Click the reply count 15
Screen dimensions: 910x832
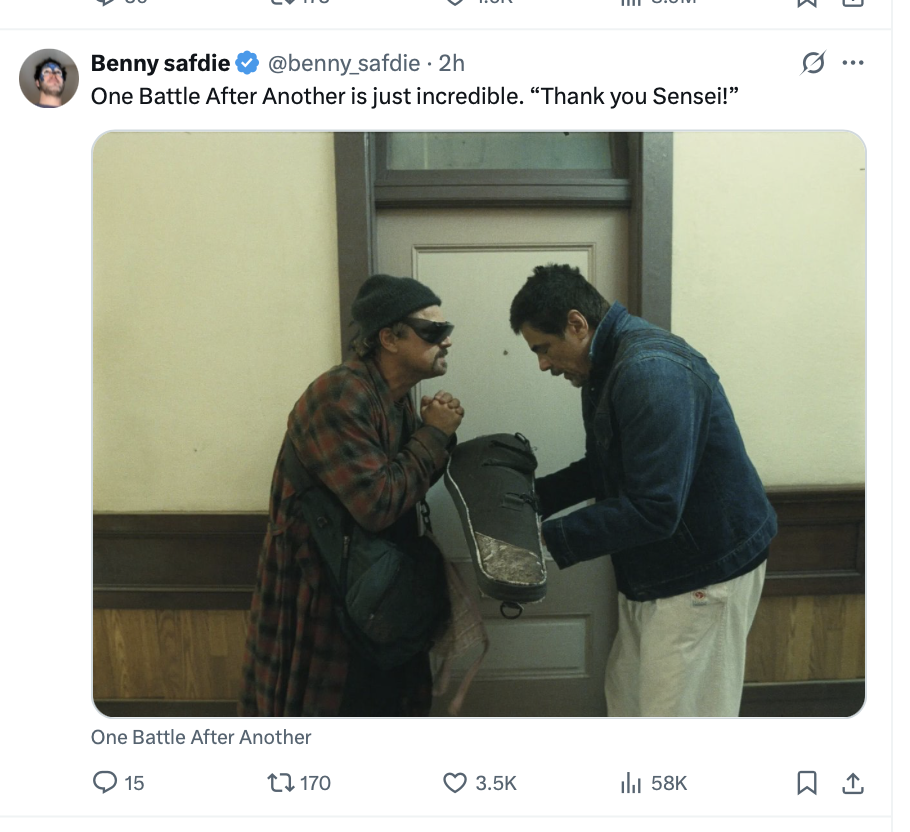coord(134,783)
